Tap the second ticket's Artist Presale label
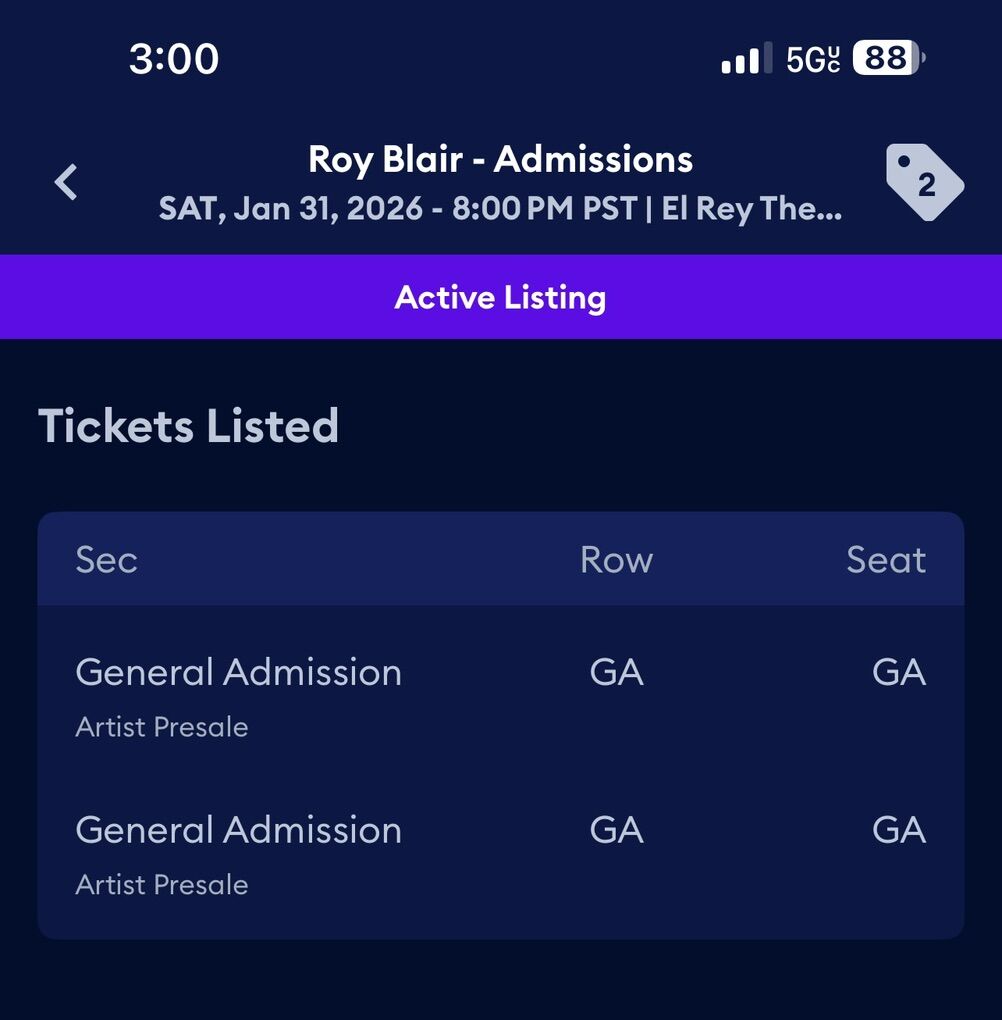1002x1020 pixels. (162, 885)
